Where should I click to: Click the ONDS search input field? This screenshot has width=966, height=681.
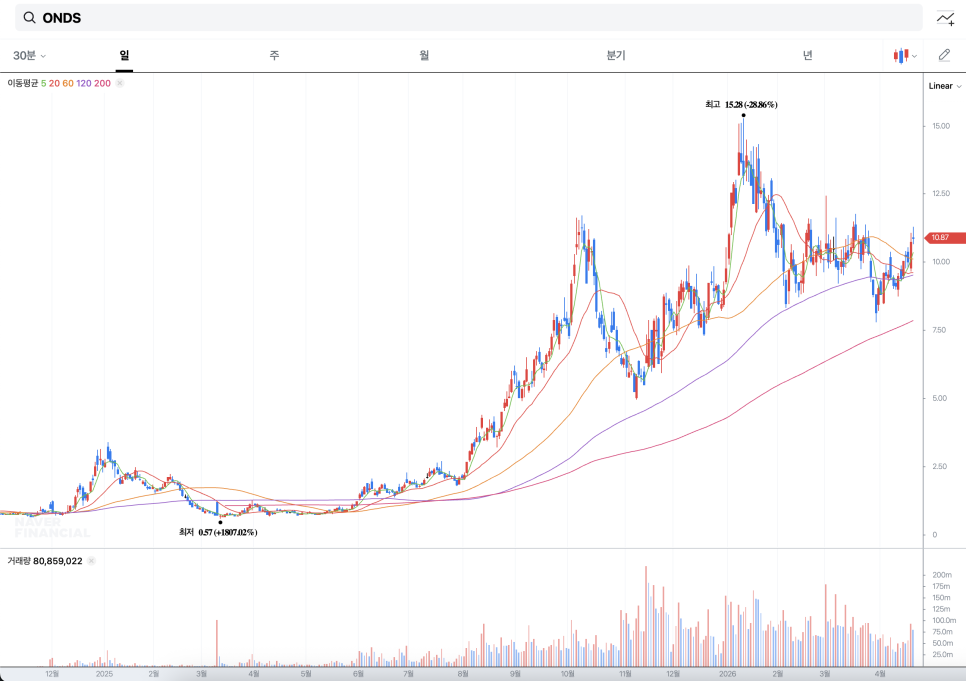point(470,18)
